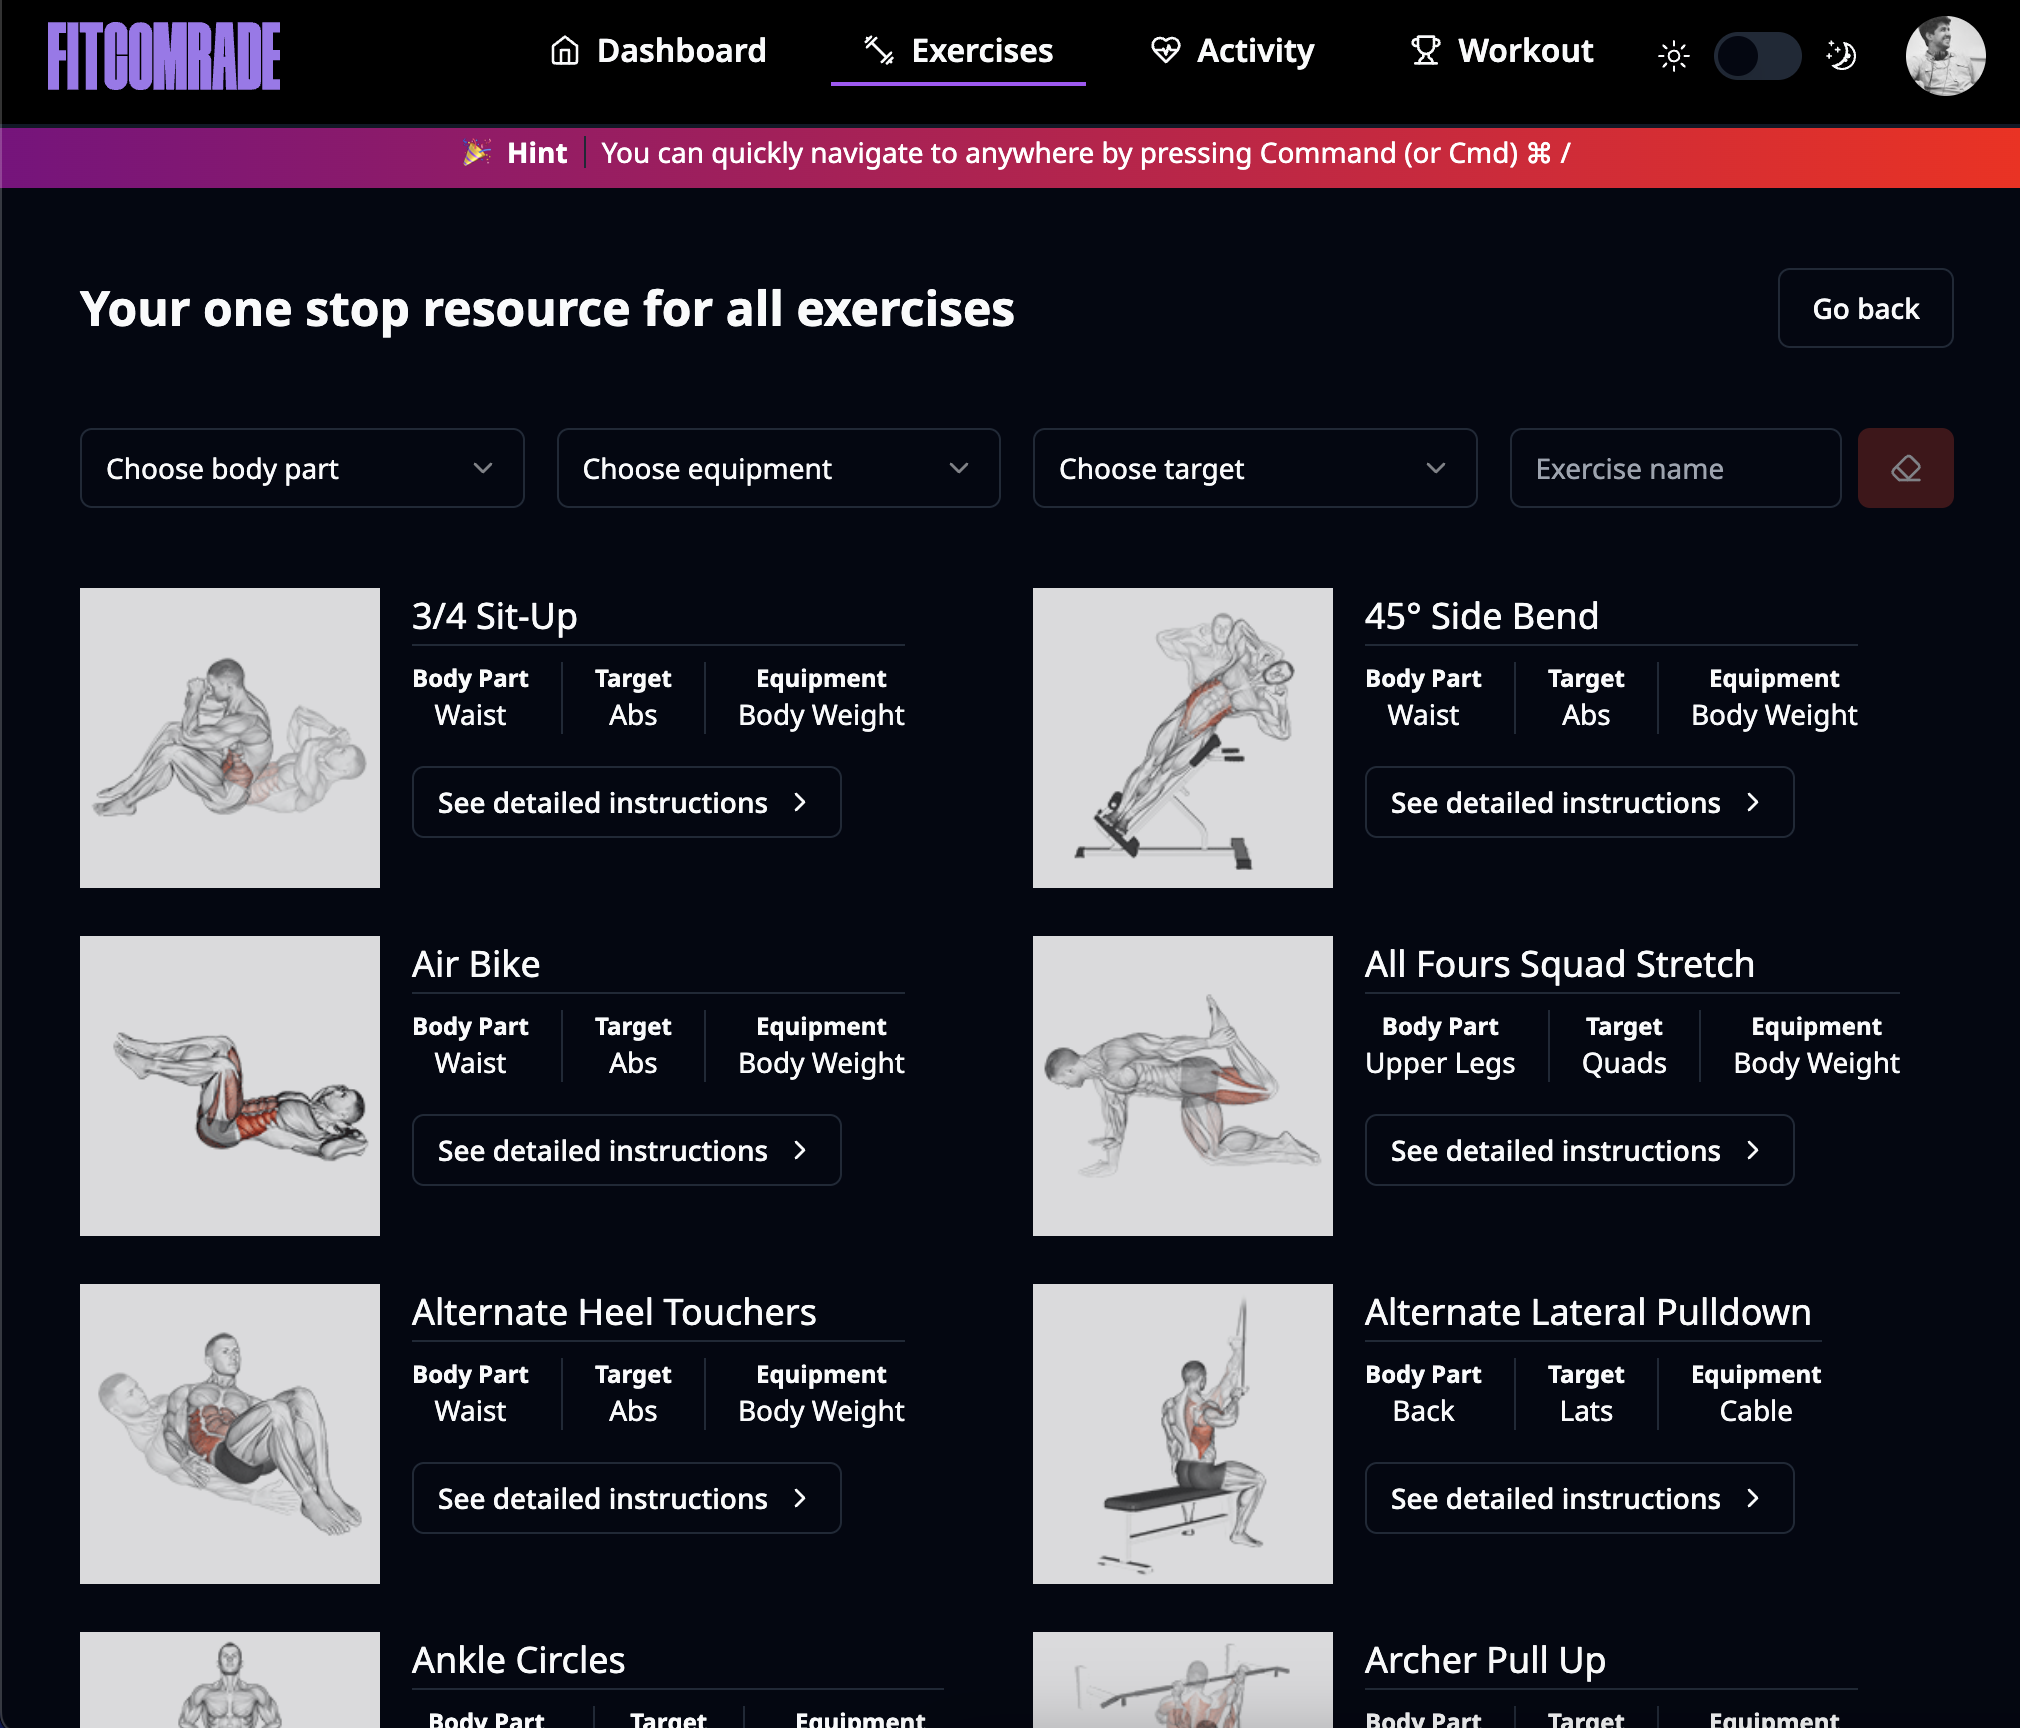Toggle the light/dark theme switch
Viewport: 2020px width, 1728px height.
coord(1758,56)
